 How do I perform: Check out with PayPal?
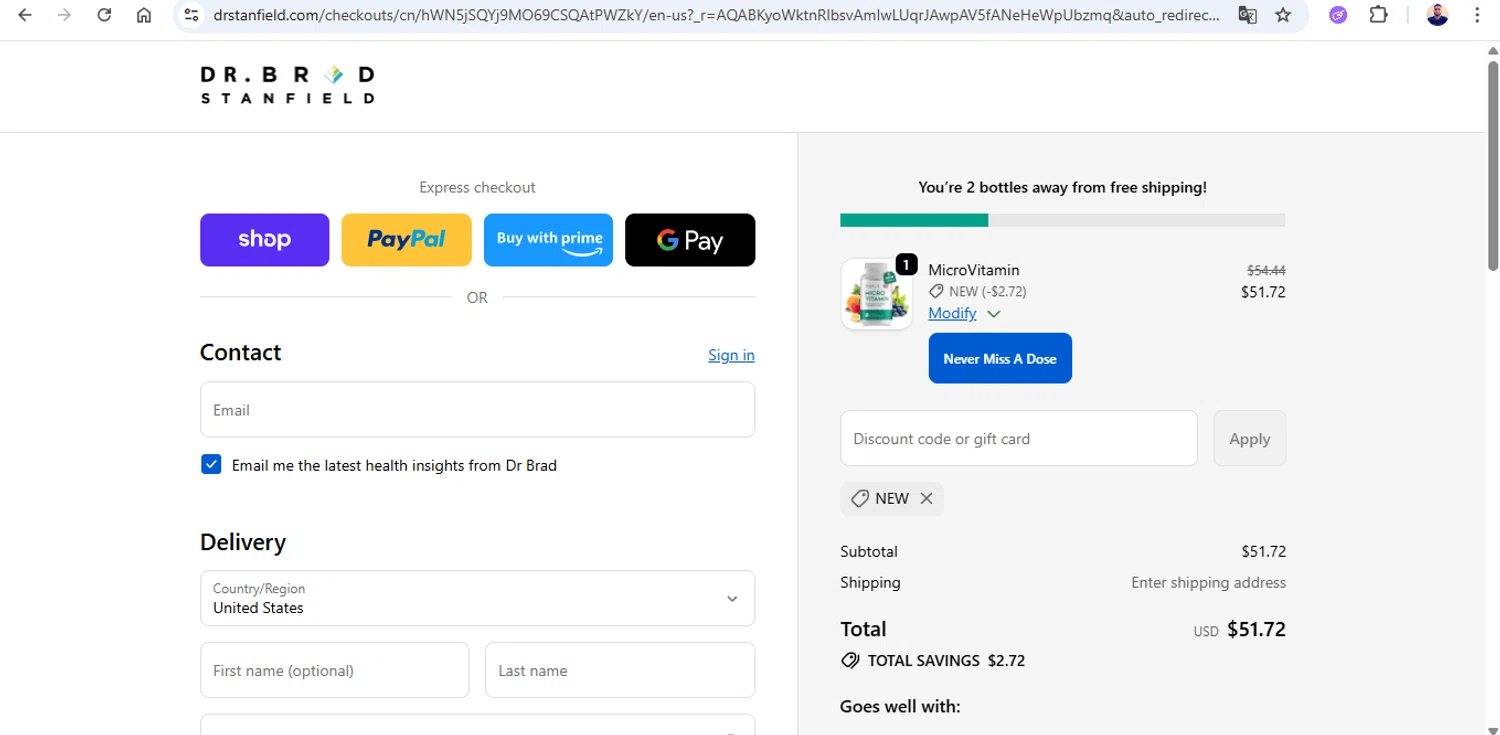click(x=406, y=240)
